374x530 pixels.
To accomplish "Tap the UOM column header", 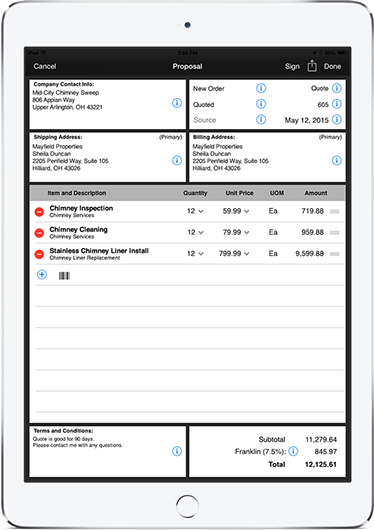I will tap(277, 193).
